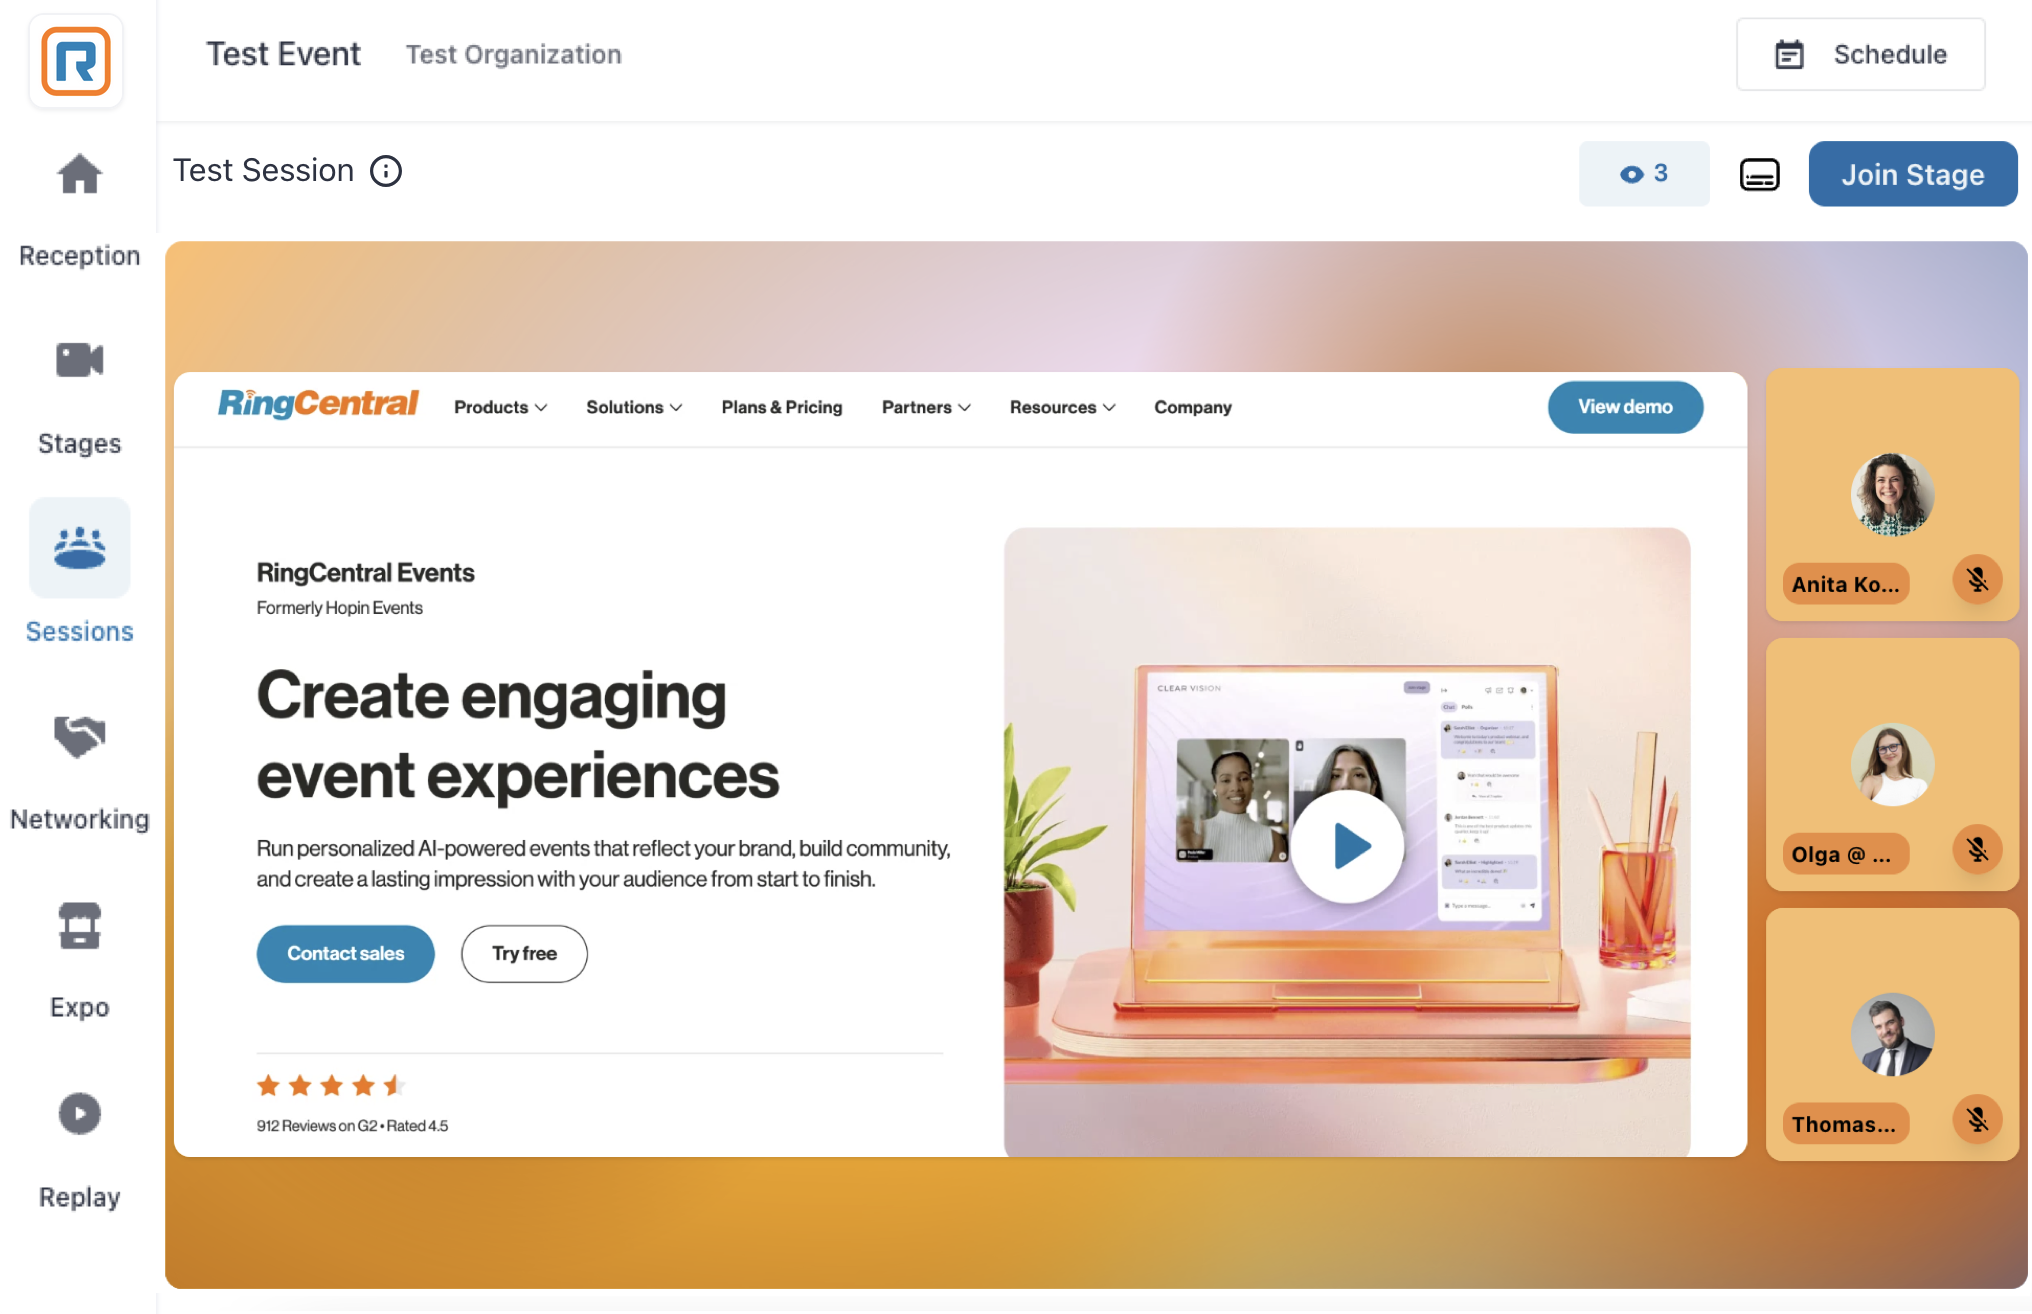The height and width of the screenshot is (1314, 2032).
Task: Click the RingCentral app logo
Action: pyautogui.click(x=76, y=62)
